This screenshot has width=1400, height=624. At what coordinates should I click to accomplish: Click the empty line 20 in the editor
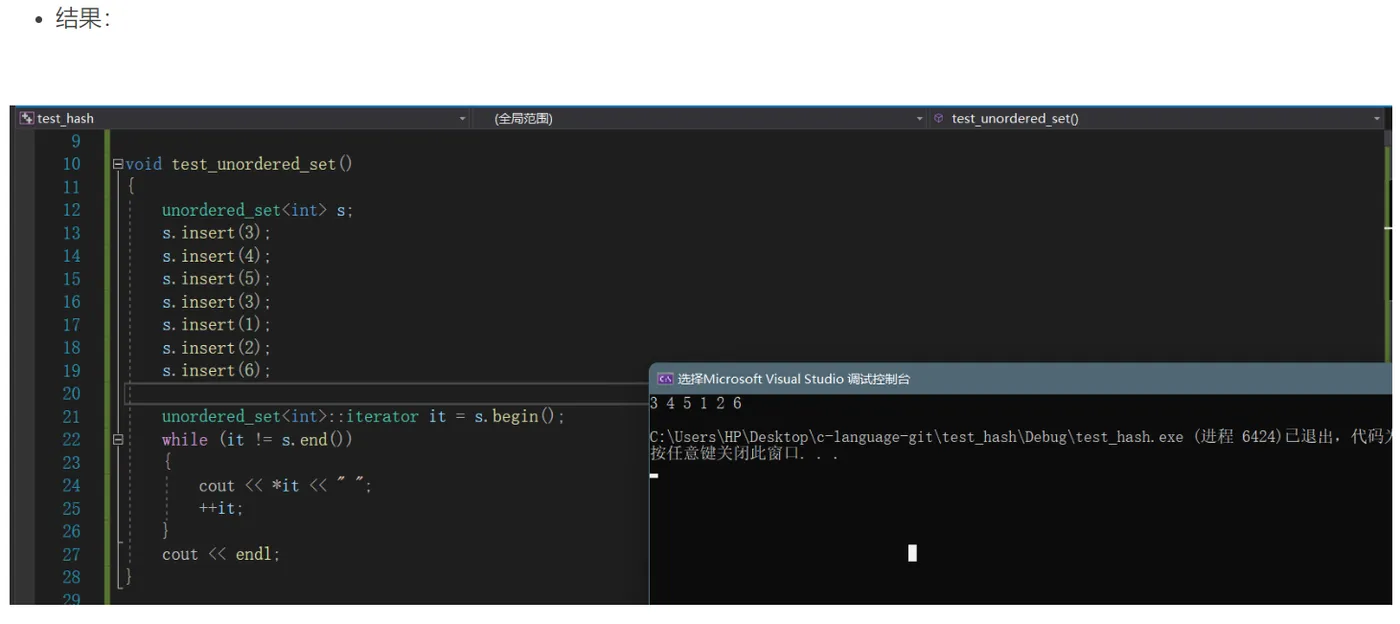(x=386, y=394)
